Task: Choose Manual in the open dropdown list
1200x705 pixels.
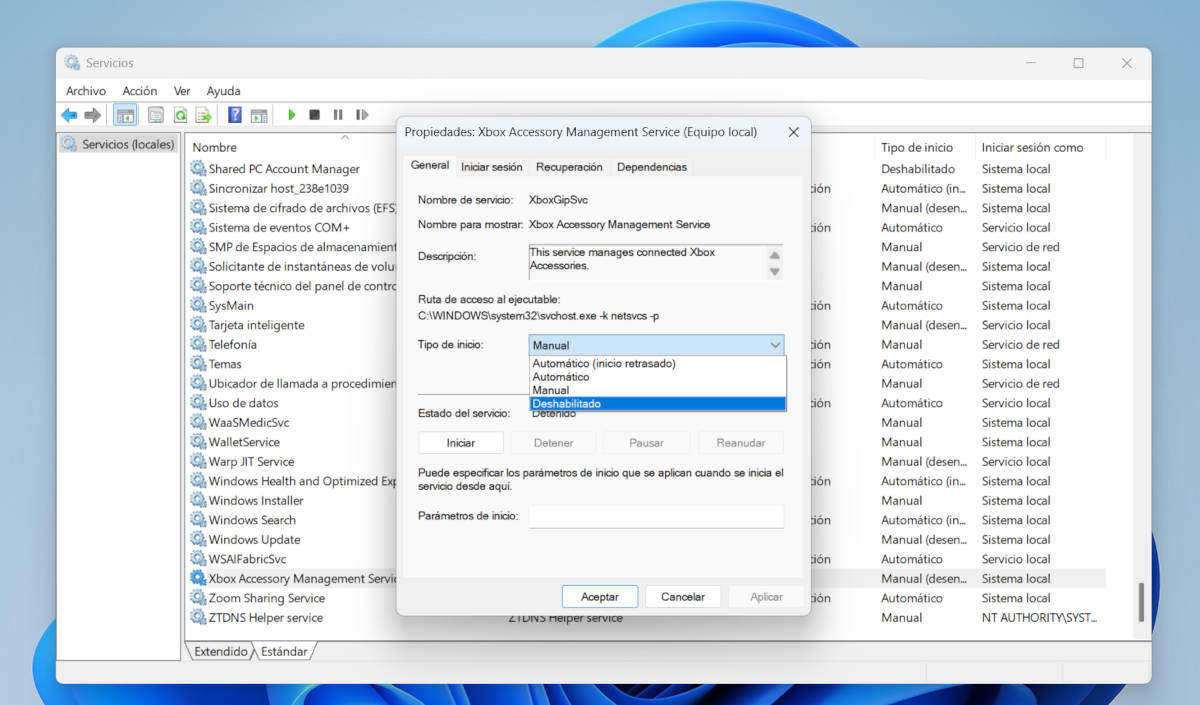Action: [x=657, y=390]
